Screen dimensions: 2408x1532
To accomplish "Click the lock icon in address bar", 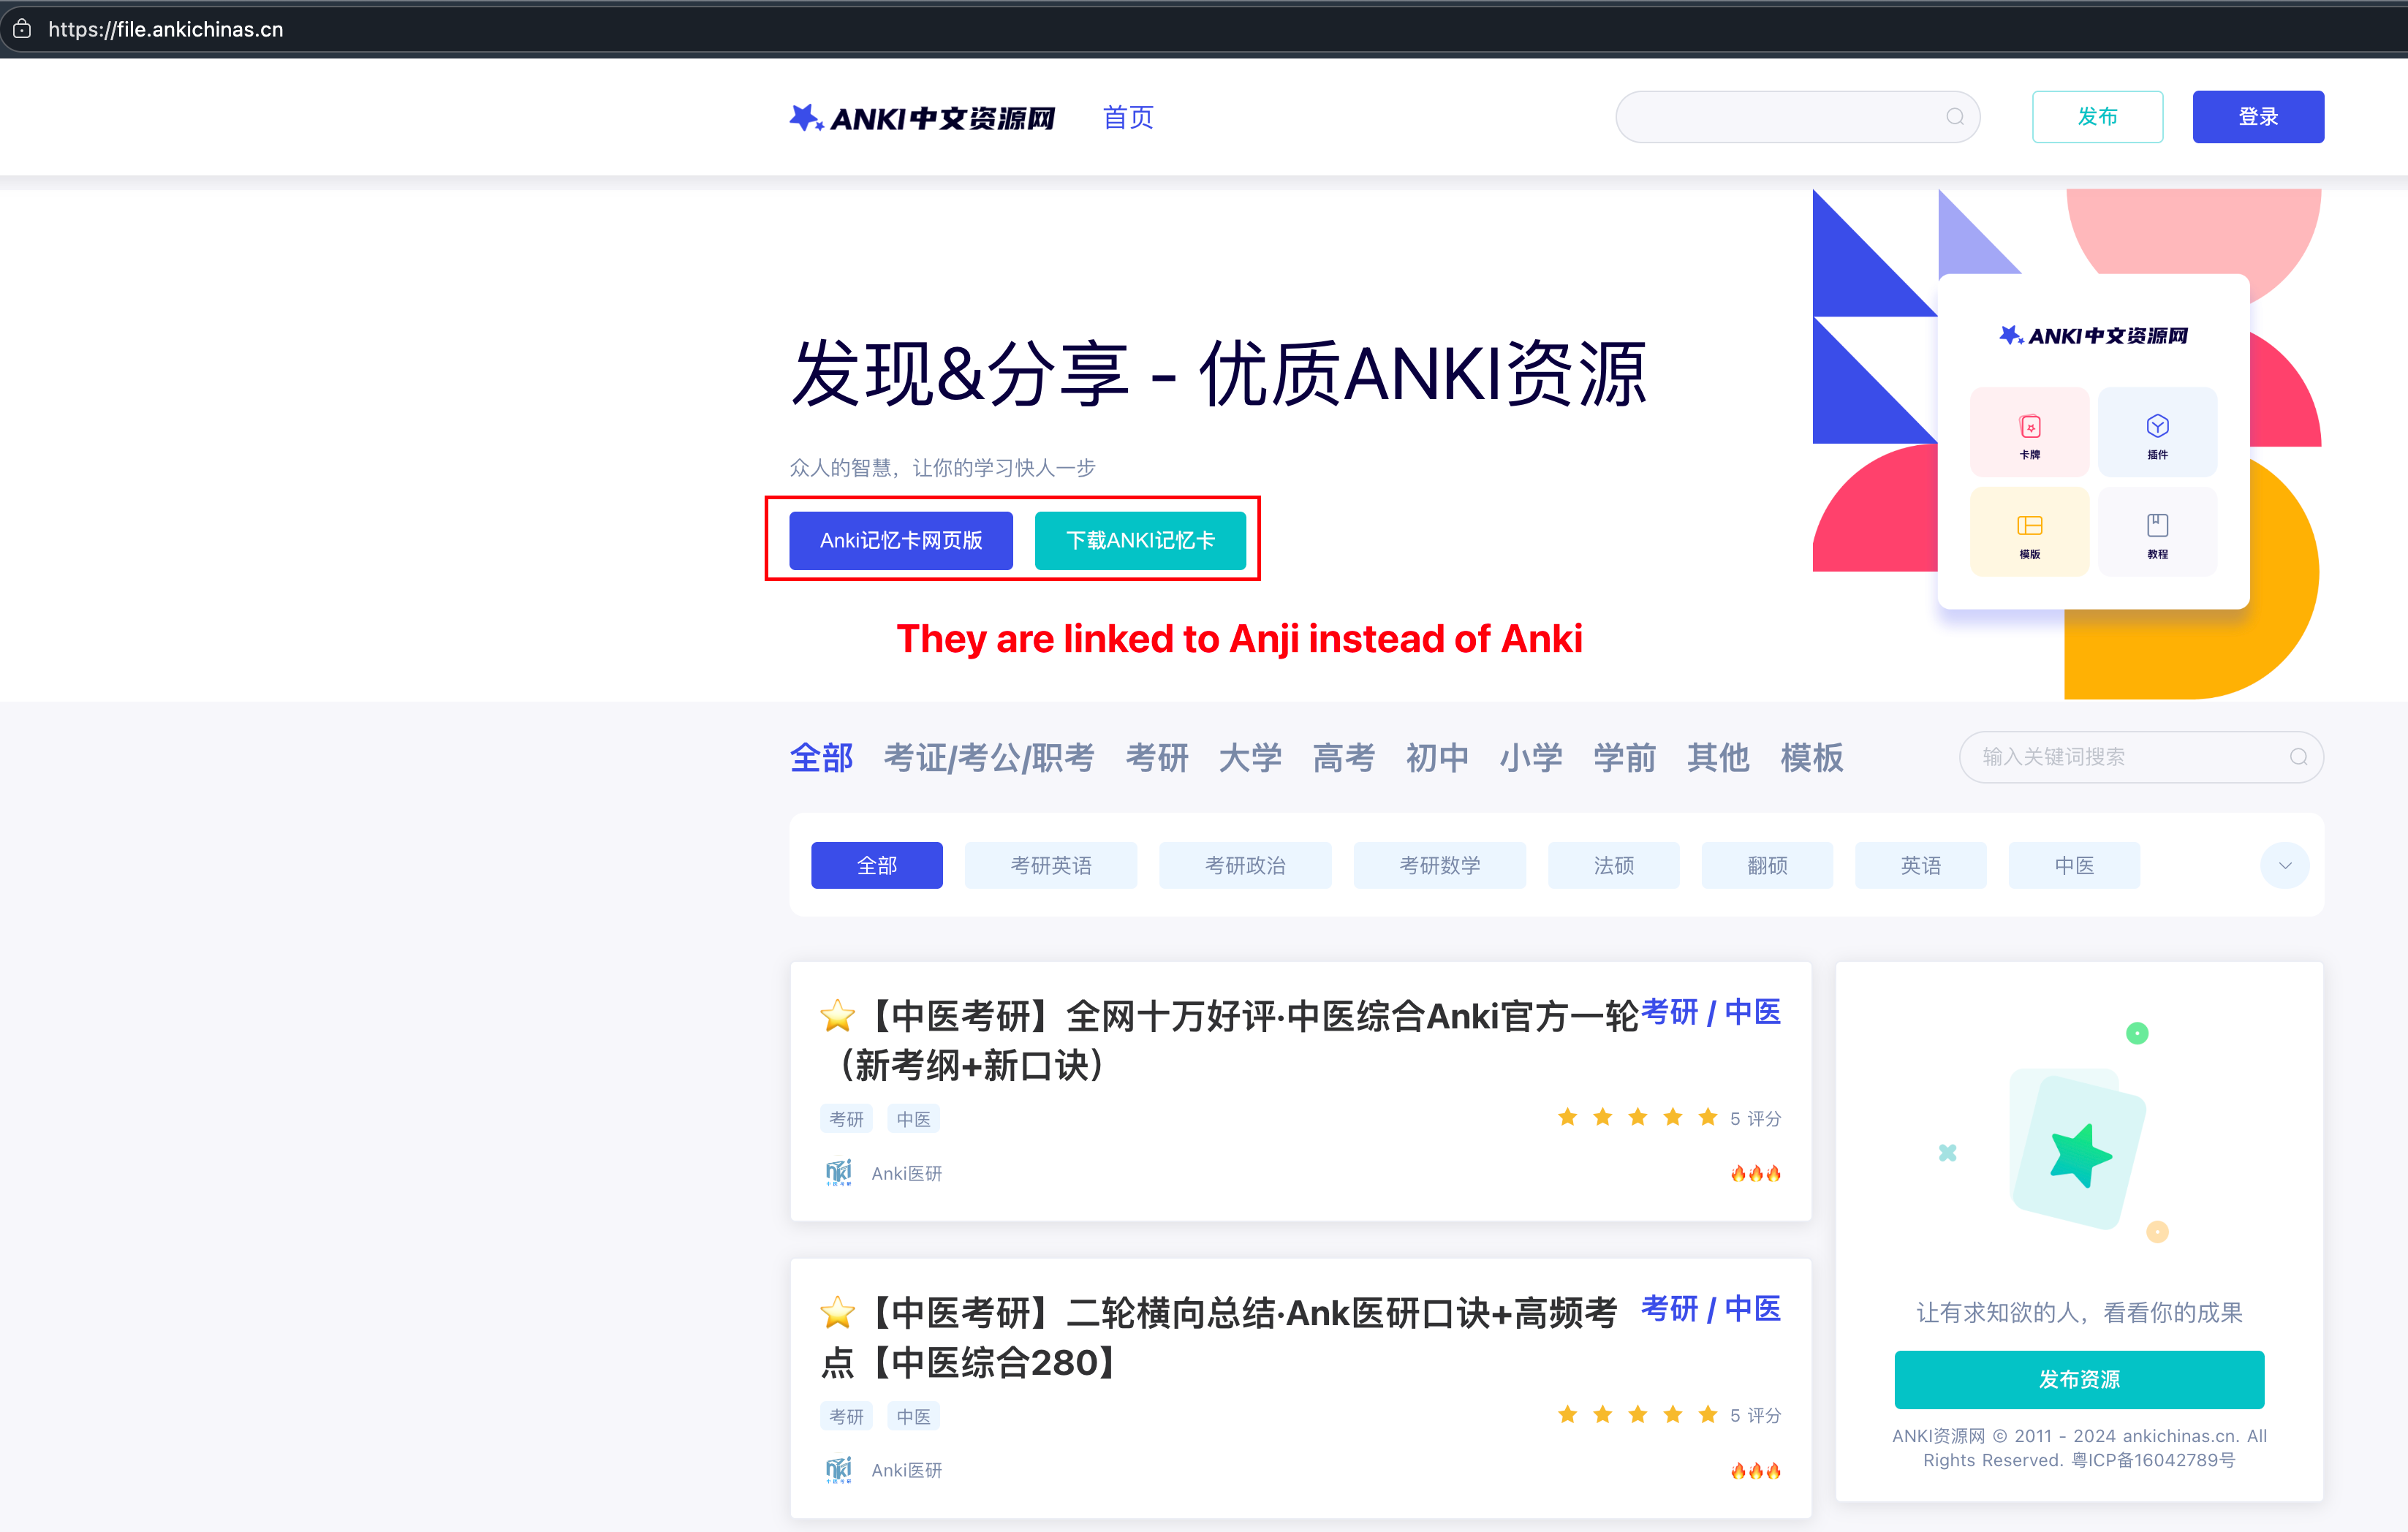I will [x=22, y=29].
